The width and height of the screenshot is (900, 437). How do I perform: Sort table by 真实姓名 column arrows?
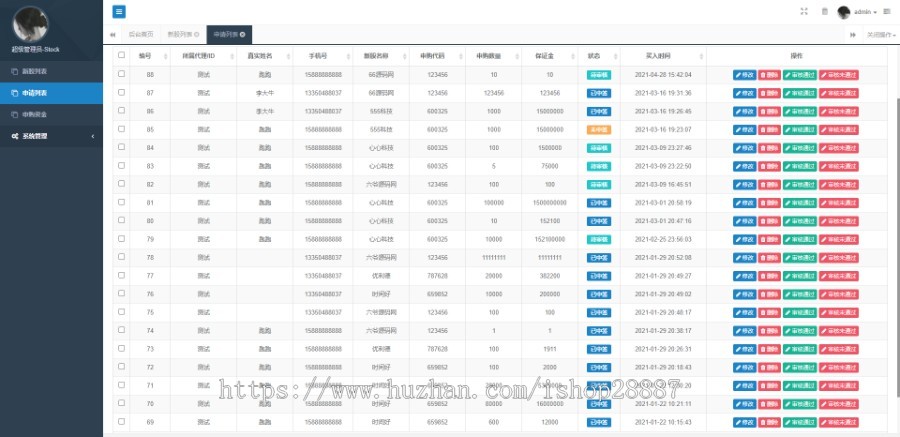point(288,56)
